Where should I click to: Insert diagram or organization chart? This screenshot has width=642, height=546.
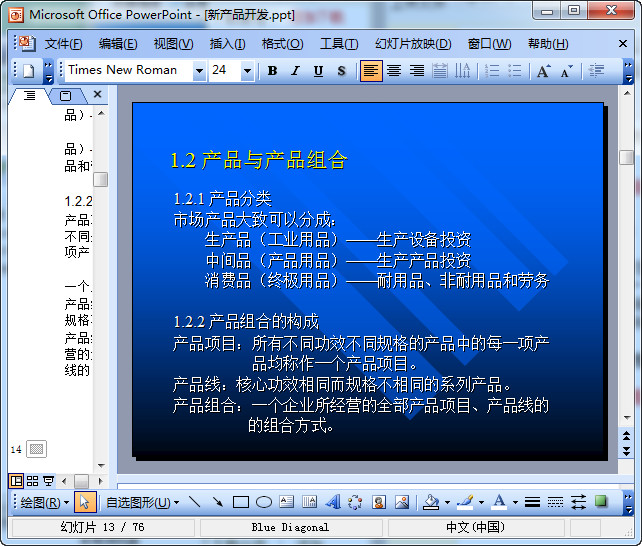tap(355, 502)
